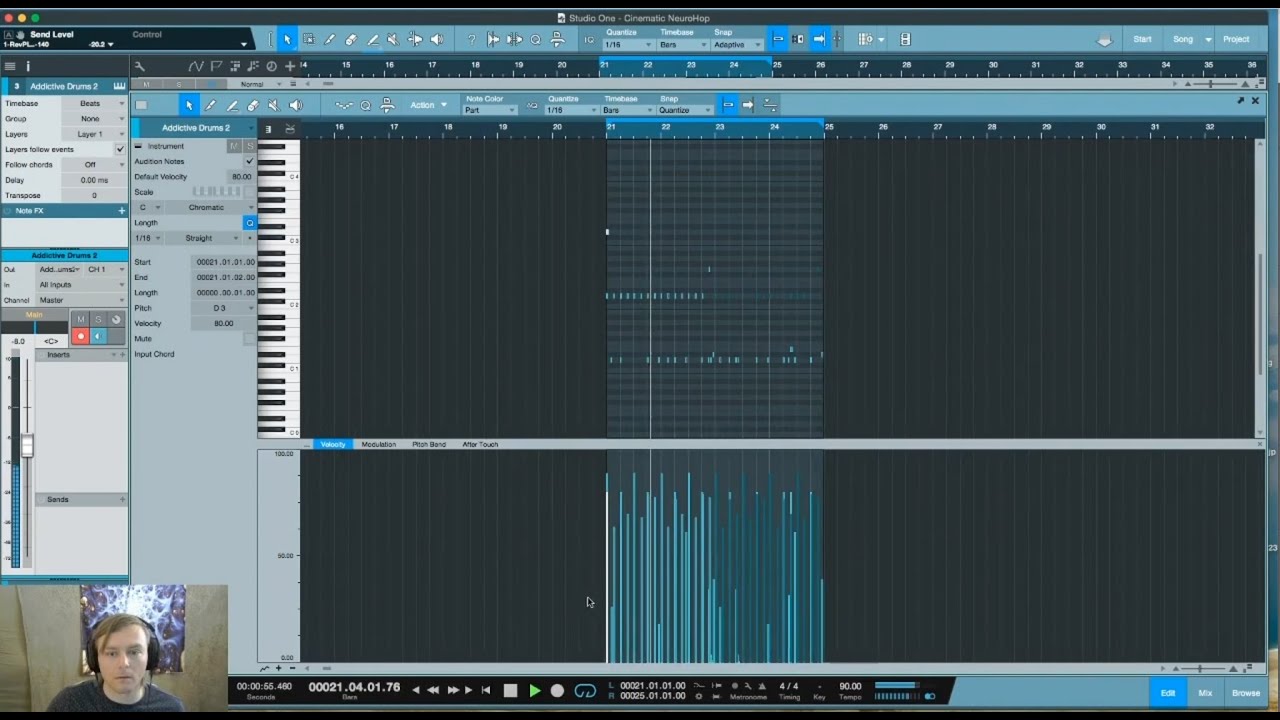Open the track list hamburger icon
This screenshot has height=720, width=1280.
coord(10,66)
